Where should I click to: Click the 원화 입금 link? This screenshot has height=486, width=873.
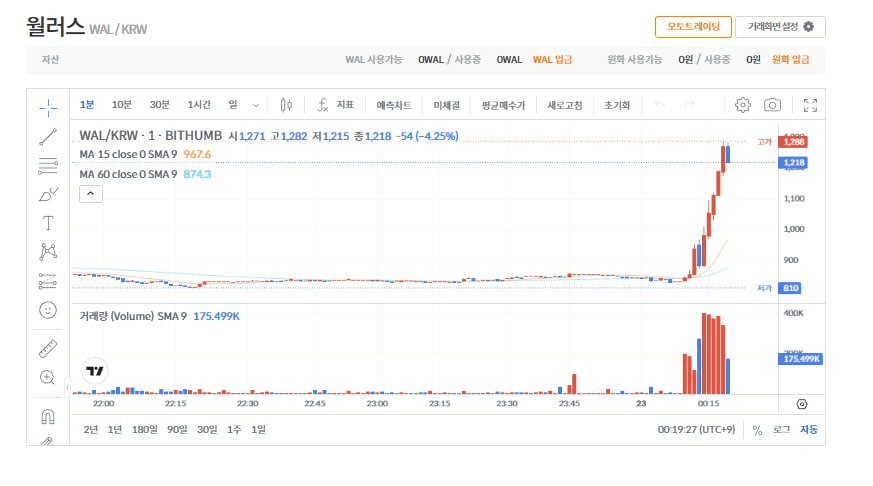point(791,60)
